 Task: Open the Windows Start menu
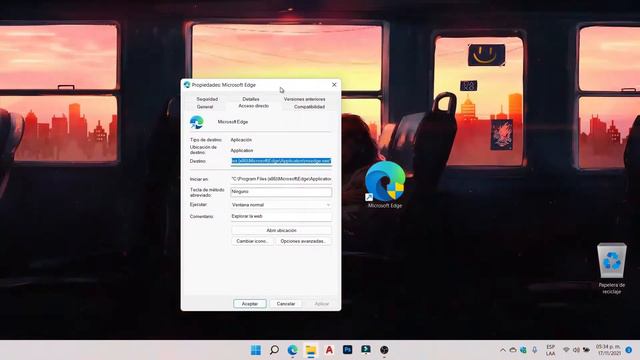[x=256, y=350]
